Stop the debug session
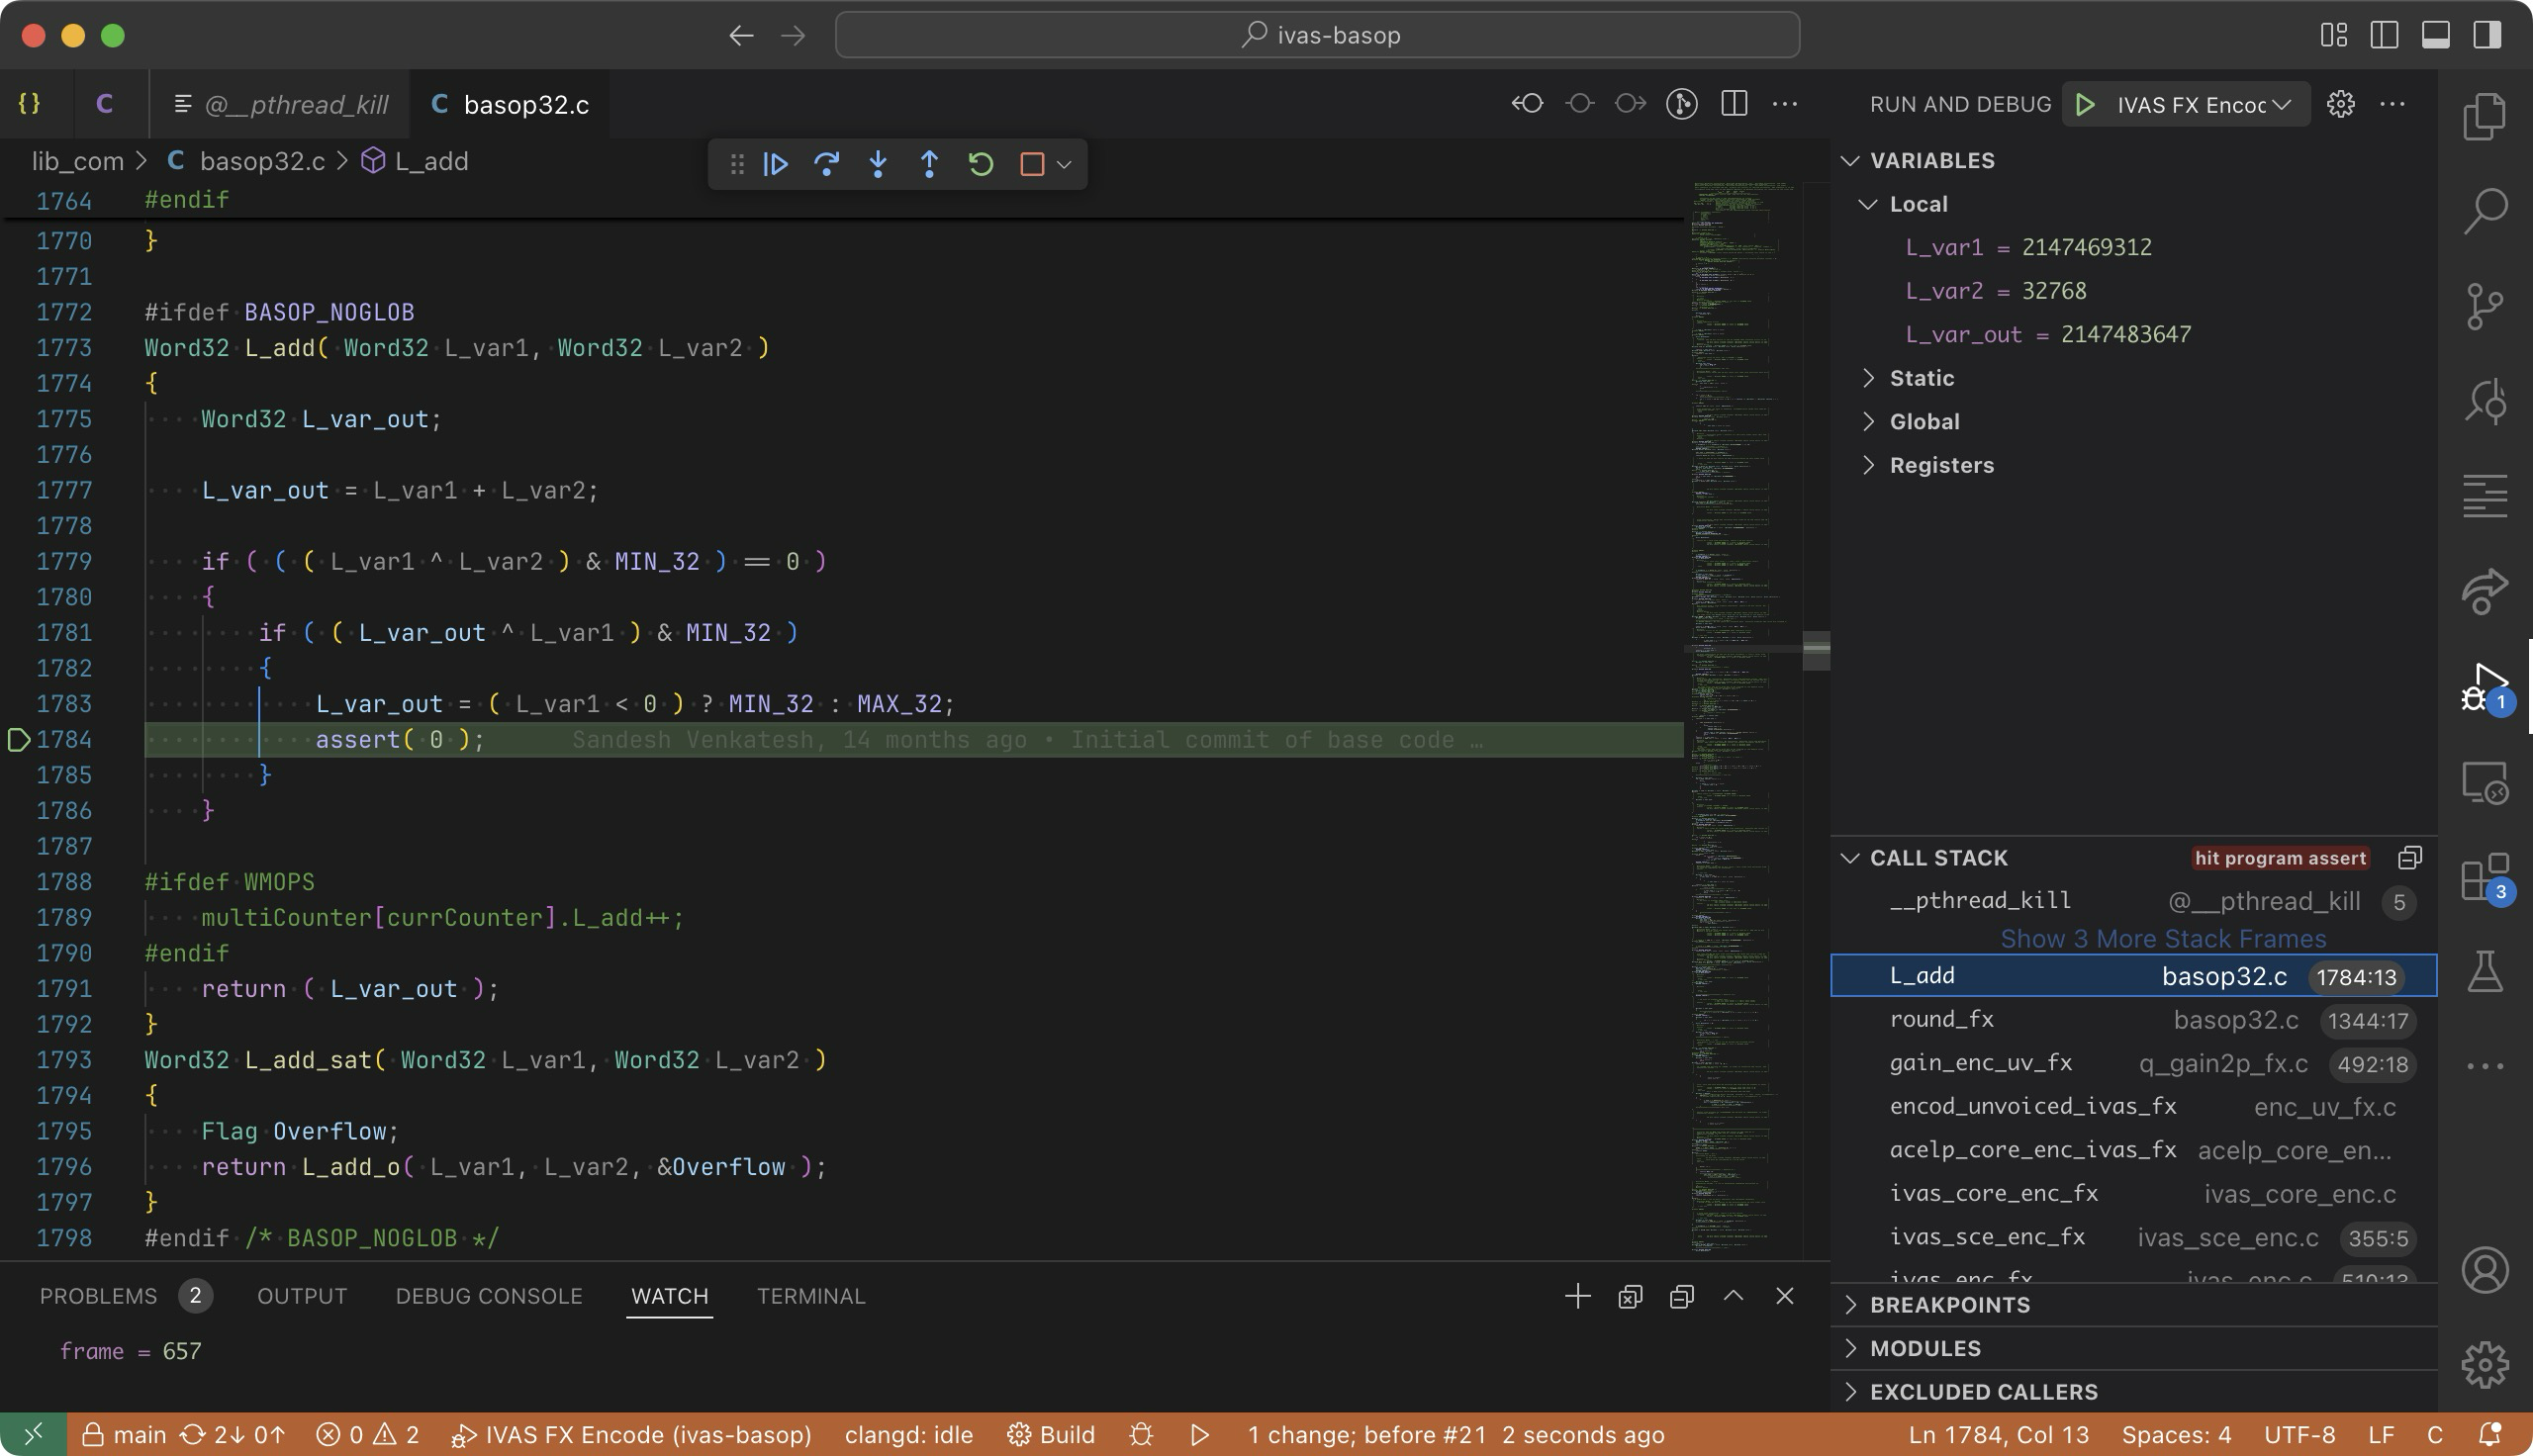2533x1456 pixels. 1032,164
